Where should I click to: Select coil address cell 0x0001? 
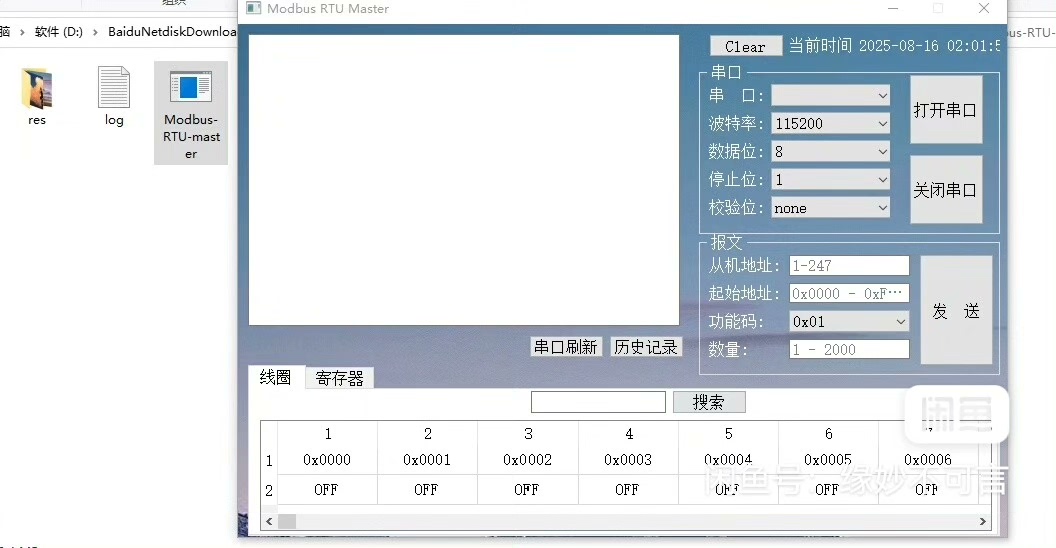428,460
